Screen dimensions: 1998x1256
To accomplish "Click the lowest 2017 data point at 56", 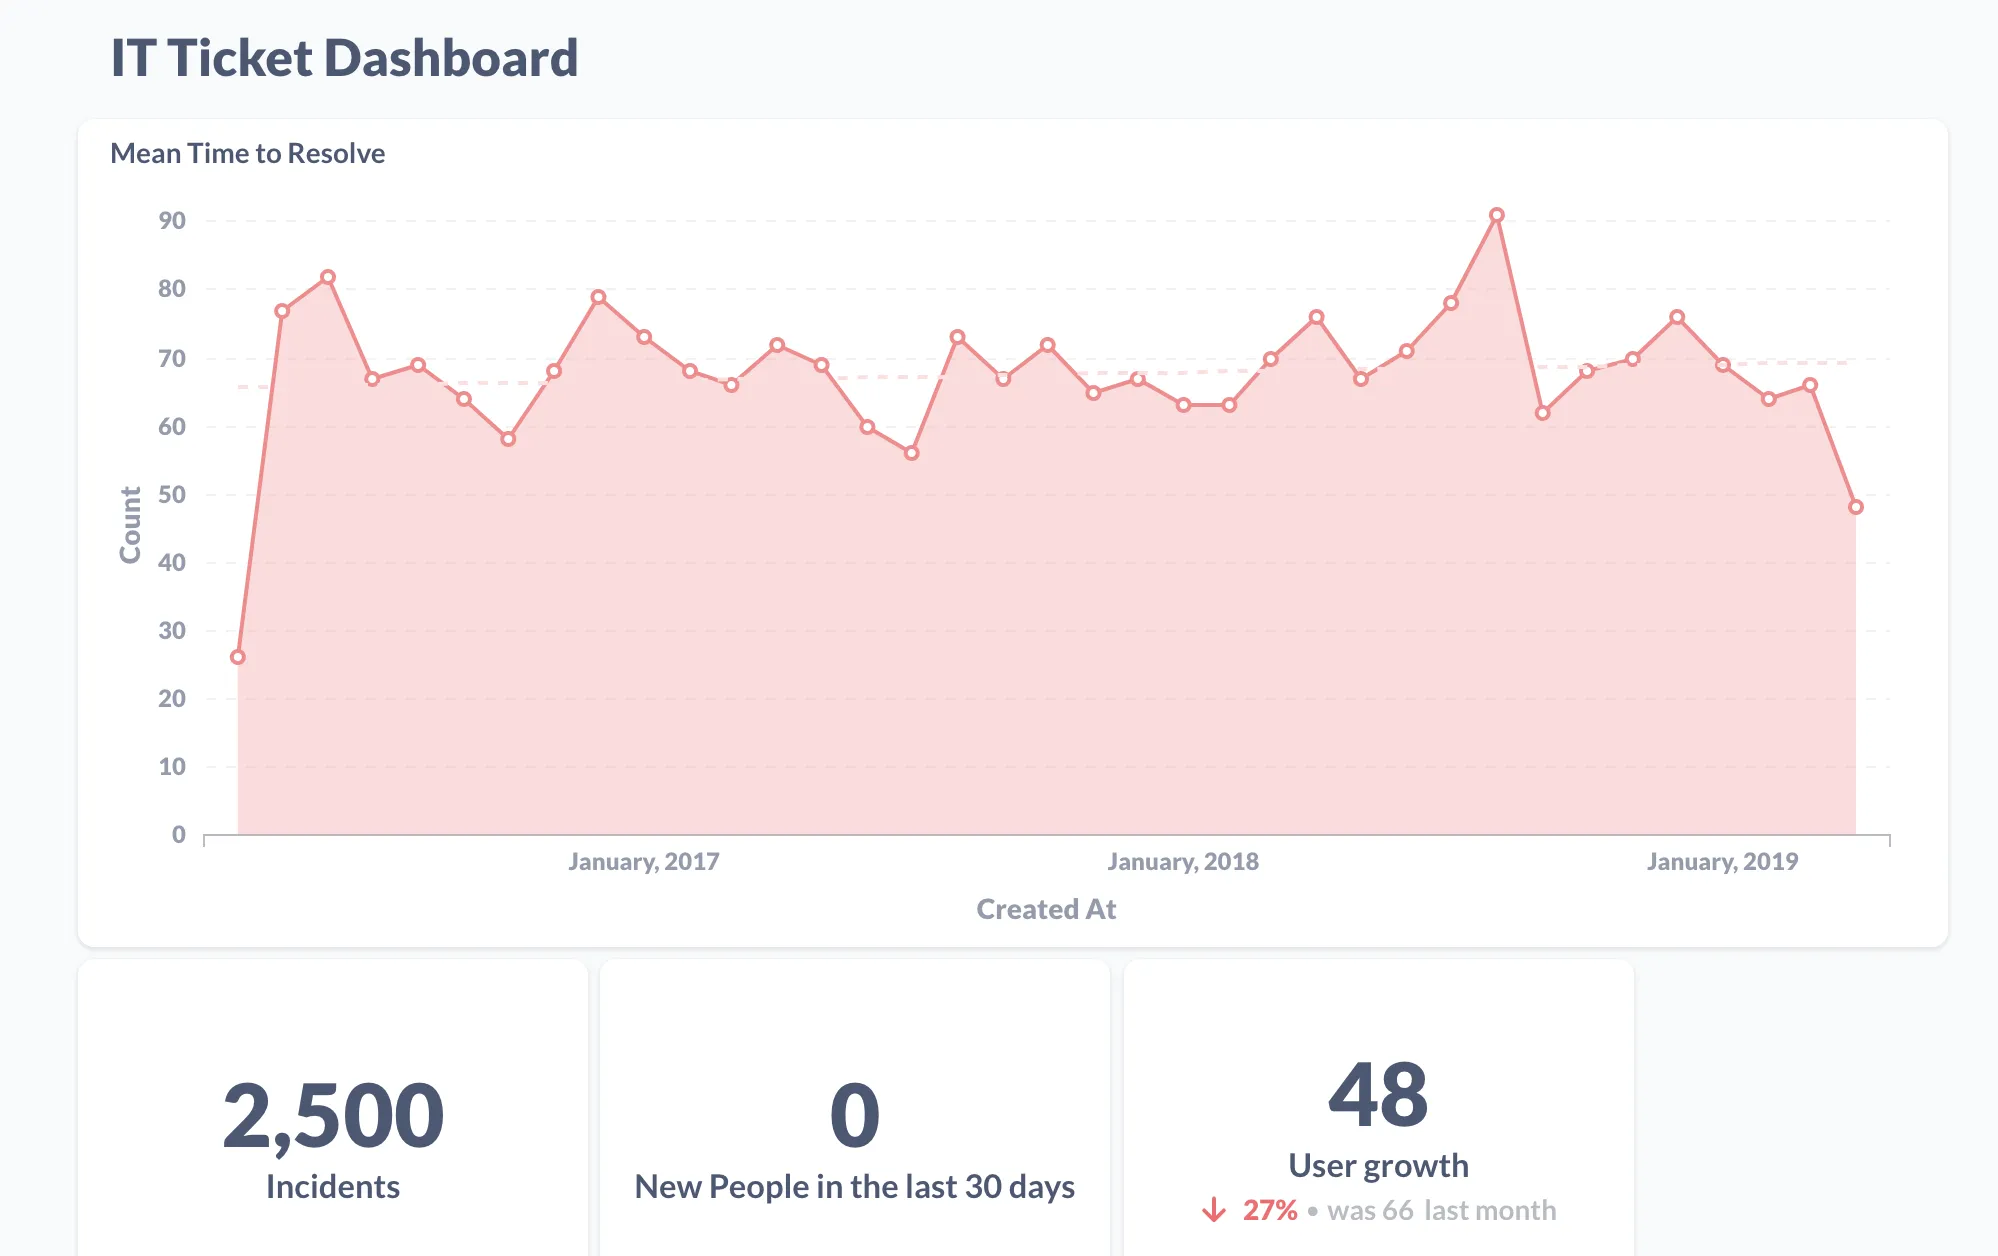I will pos(911,453).
